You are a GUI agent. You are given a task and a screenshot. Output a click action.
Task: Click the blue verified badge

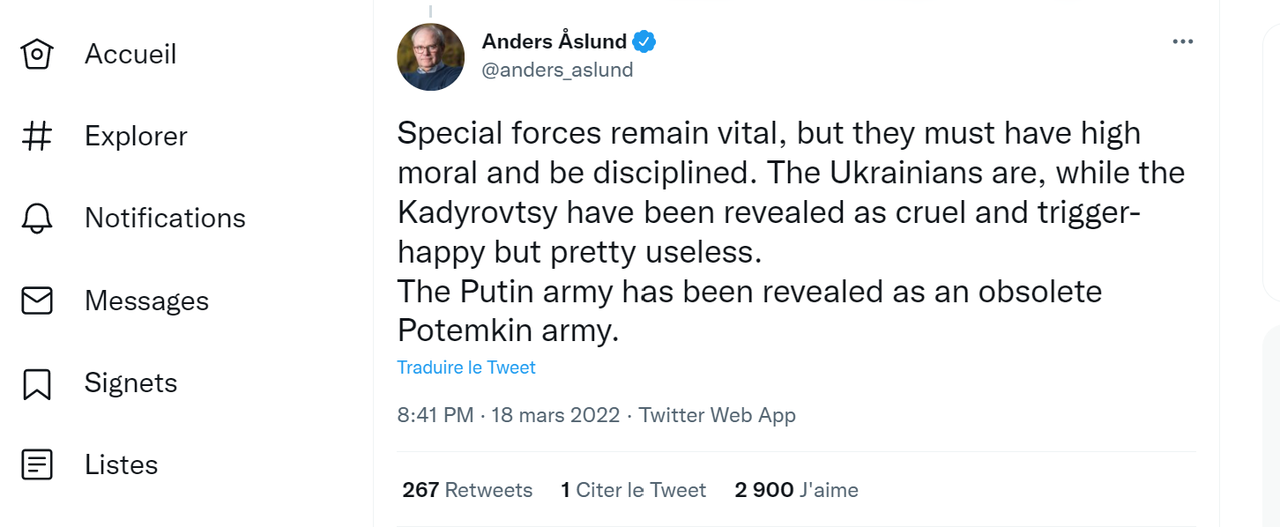(x=644, y=42)
